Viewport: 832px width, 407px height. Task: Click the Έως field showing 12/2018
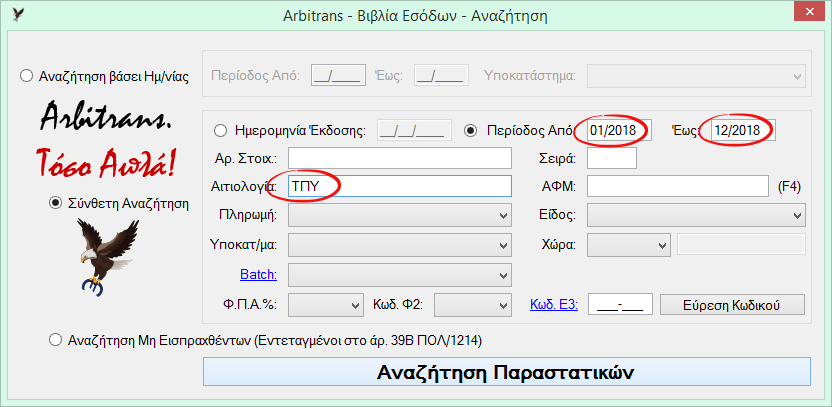point(743,131)
